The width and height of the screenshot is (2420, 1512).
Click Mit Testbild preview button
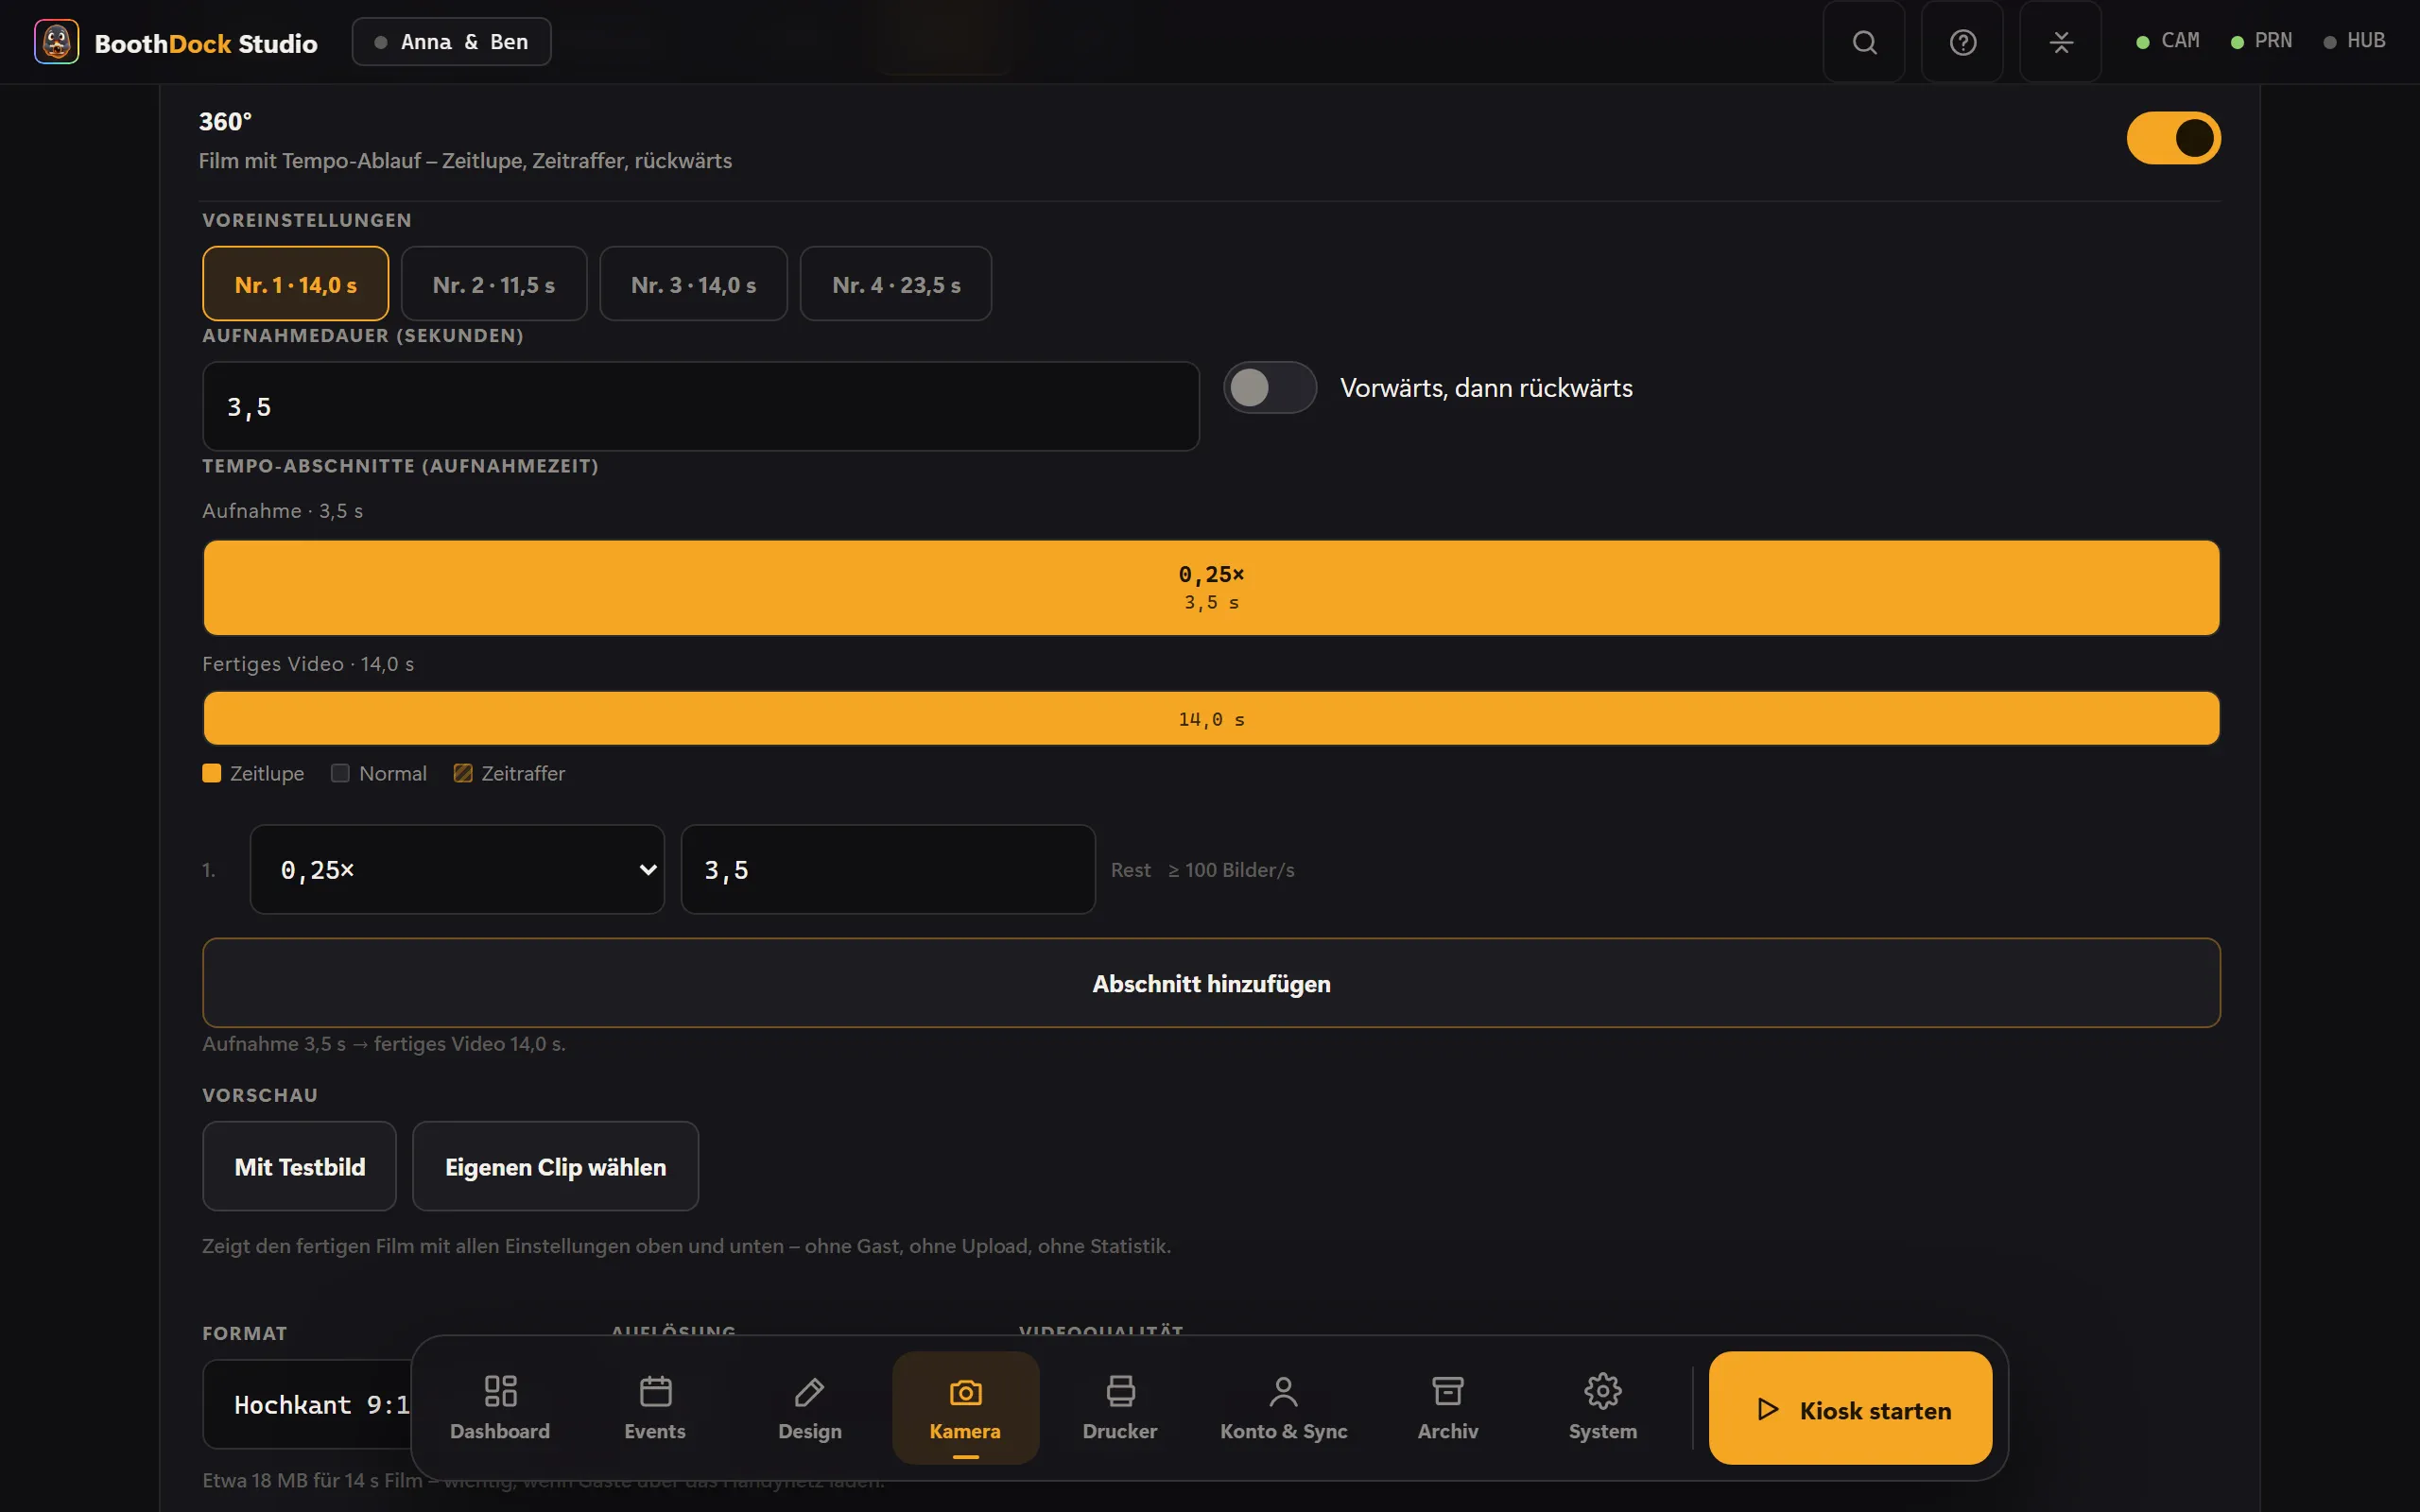click(299, 1166)
